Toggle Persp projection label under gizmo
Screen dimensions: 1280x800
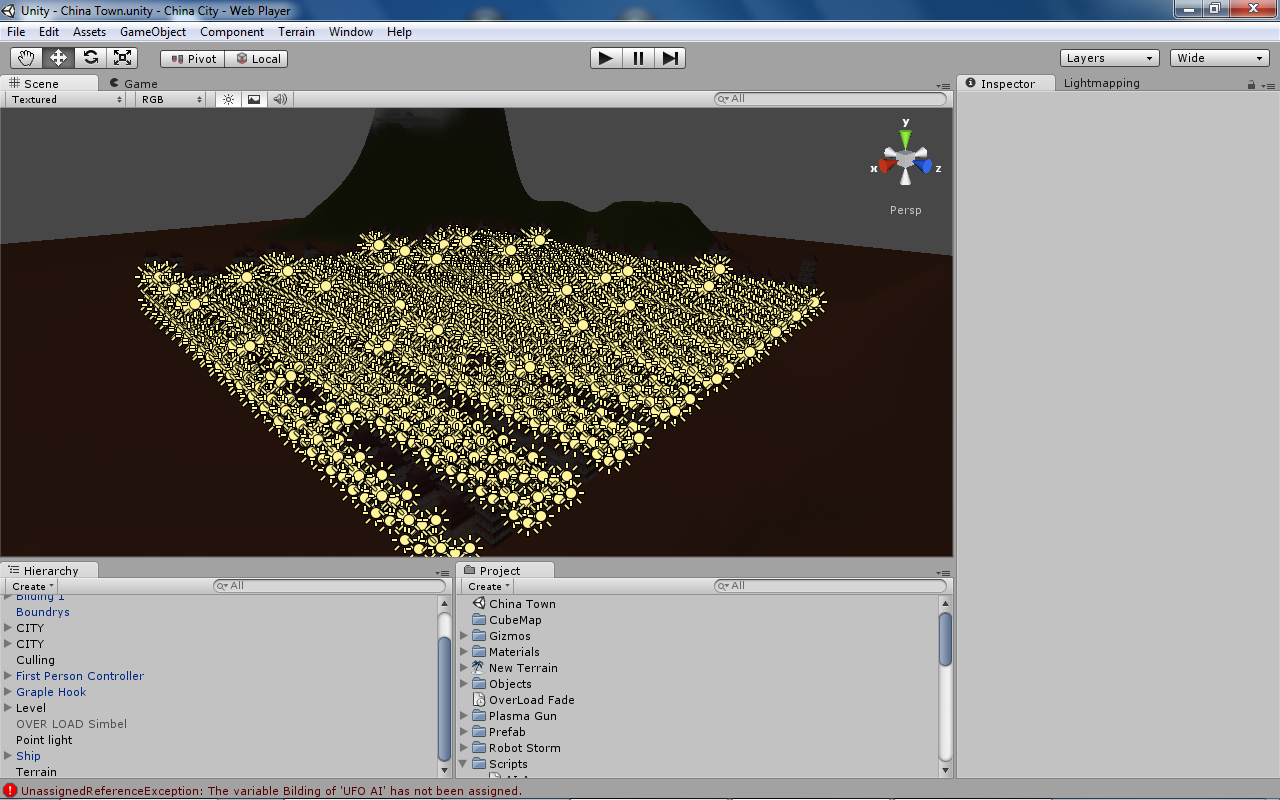(x=906, y=210)
